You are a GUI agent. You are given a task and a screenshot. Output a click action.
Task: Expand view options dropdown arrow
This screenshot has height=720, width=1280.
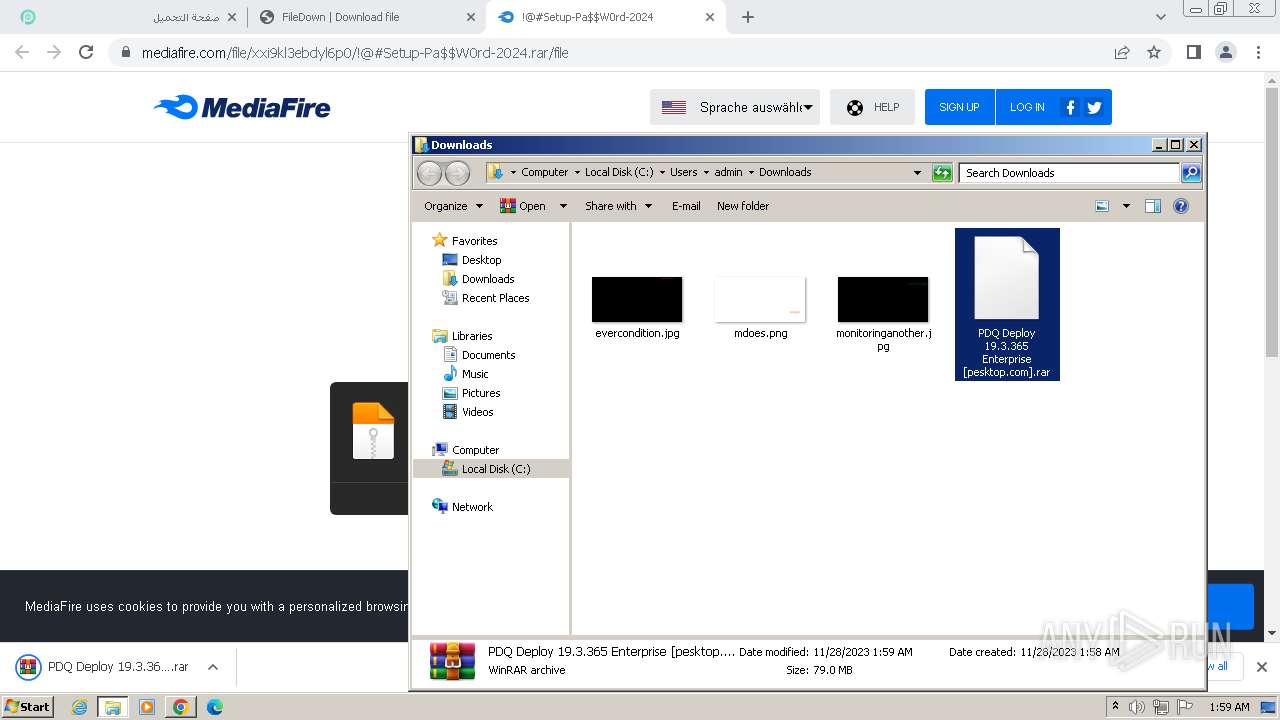(x=1126, y=206)
